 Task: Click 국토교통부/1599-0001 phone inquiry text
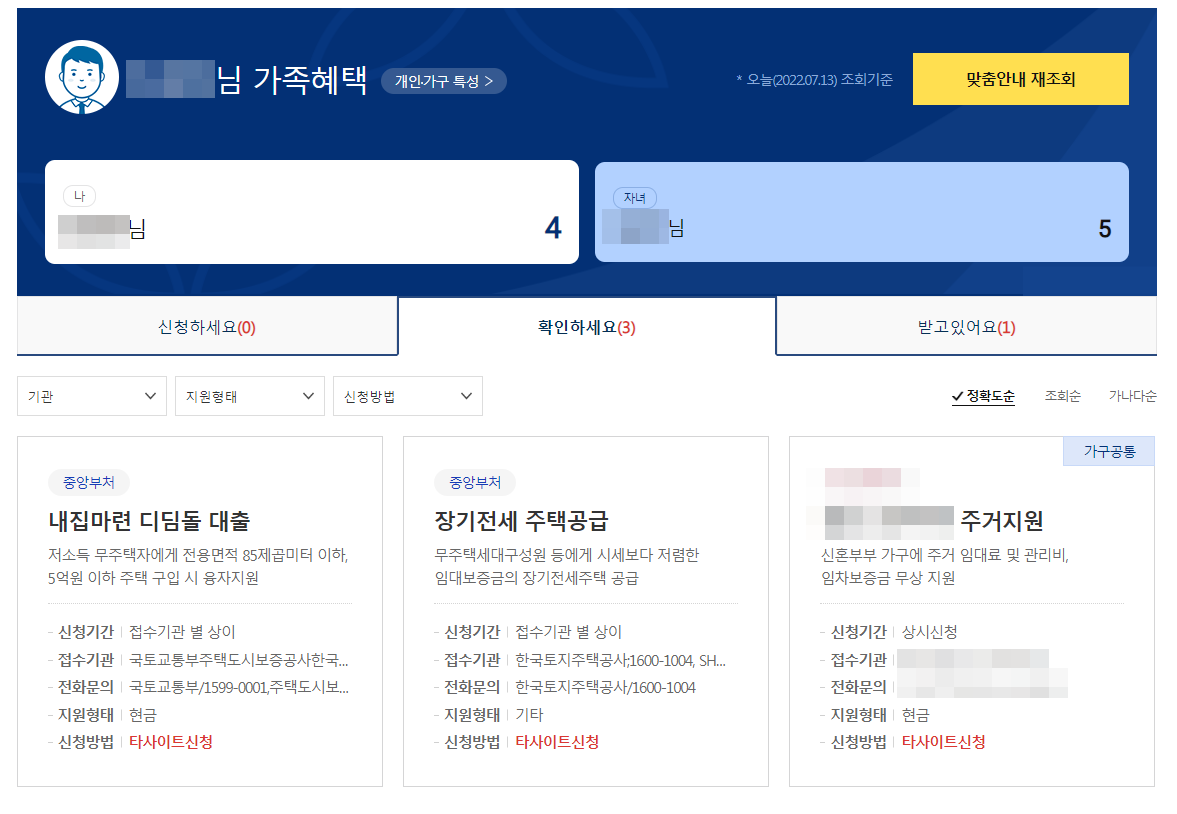tap(239, 687)
